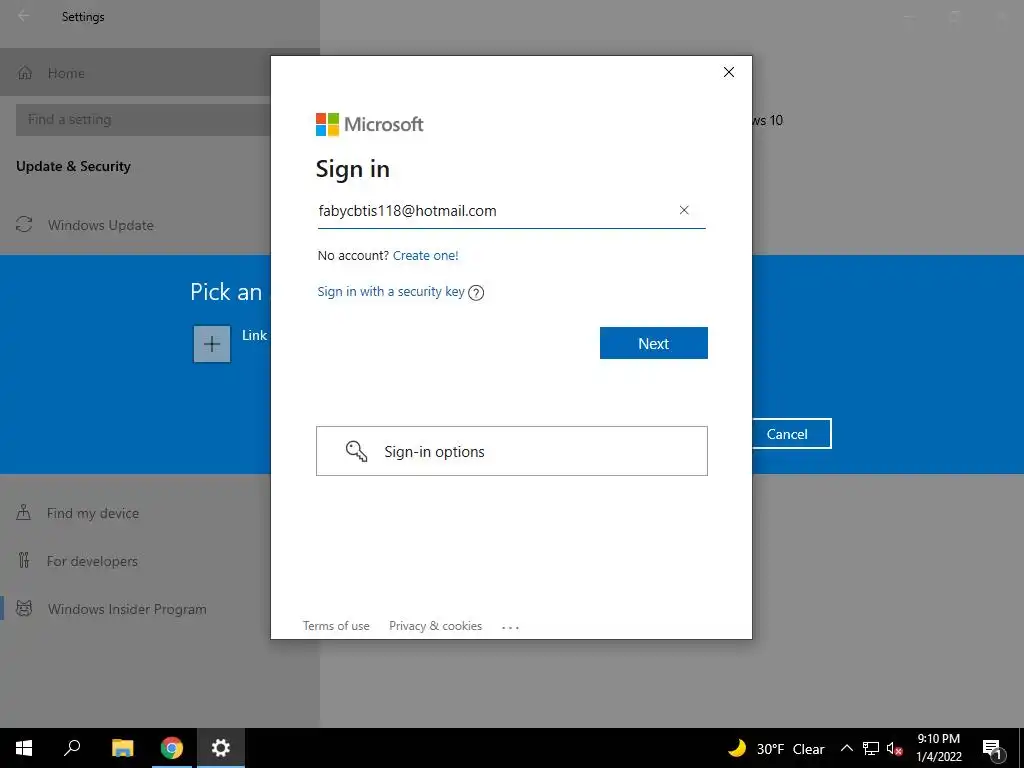Click network icon in system tray

point(871,748)
